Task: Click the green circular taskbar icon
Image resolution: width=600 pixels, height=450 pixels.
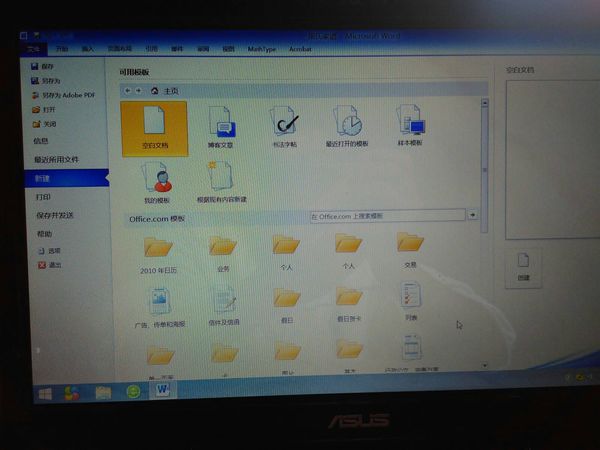Action: tap(133, 392)
